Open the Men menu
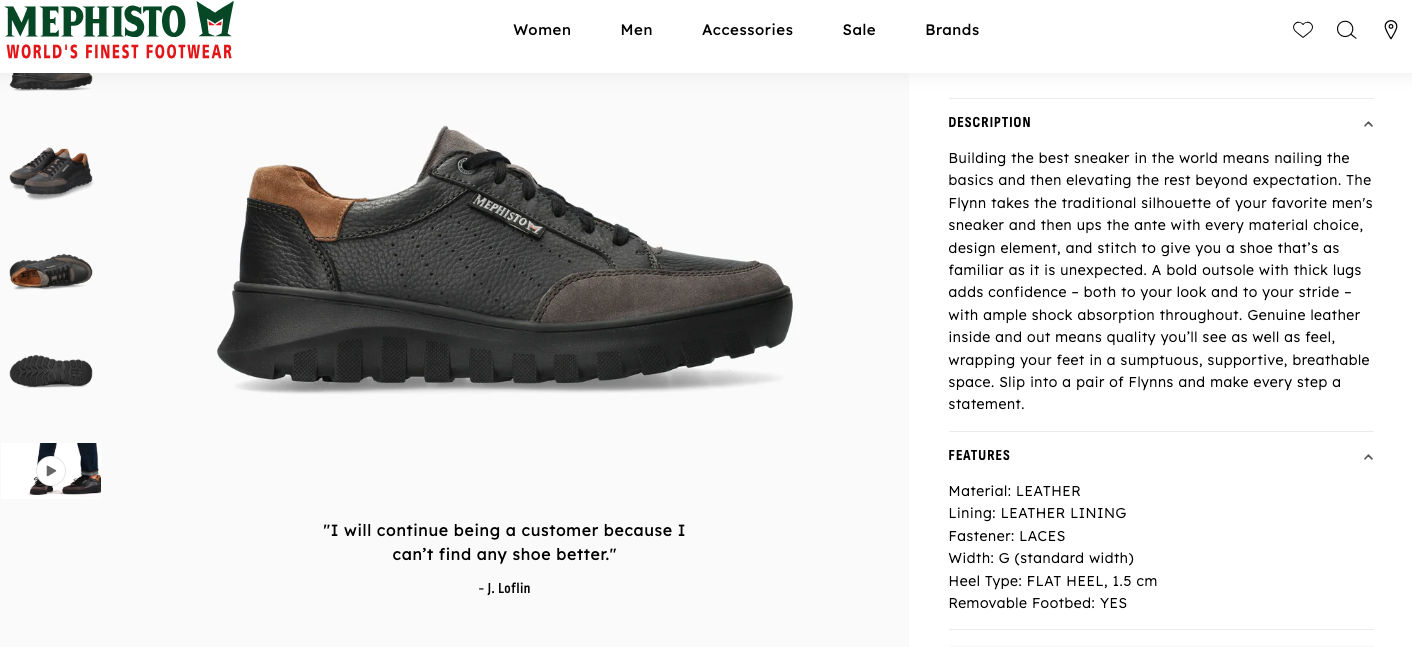This screenshot has width=1412, height=647. 636,30
